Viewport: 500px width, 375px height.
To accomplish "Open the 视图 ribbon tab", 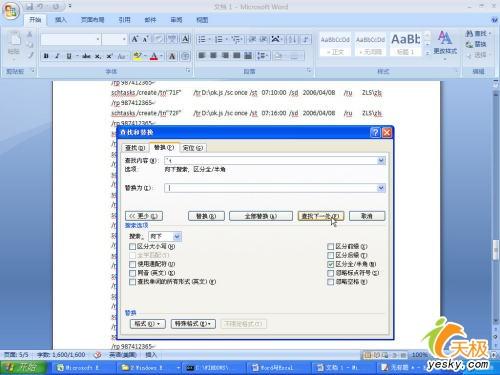I will 202,20.
